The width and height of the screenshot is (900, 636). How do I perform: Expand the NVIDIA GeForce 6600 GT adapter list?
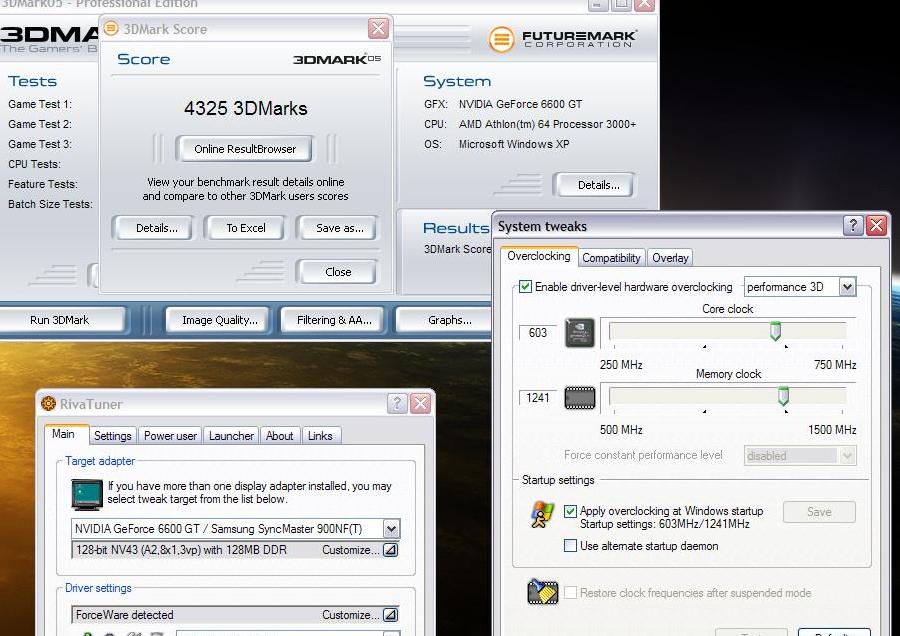coord(391,529)
